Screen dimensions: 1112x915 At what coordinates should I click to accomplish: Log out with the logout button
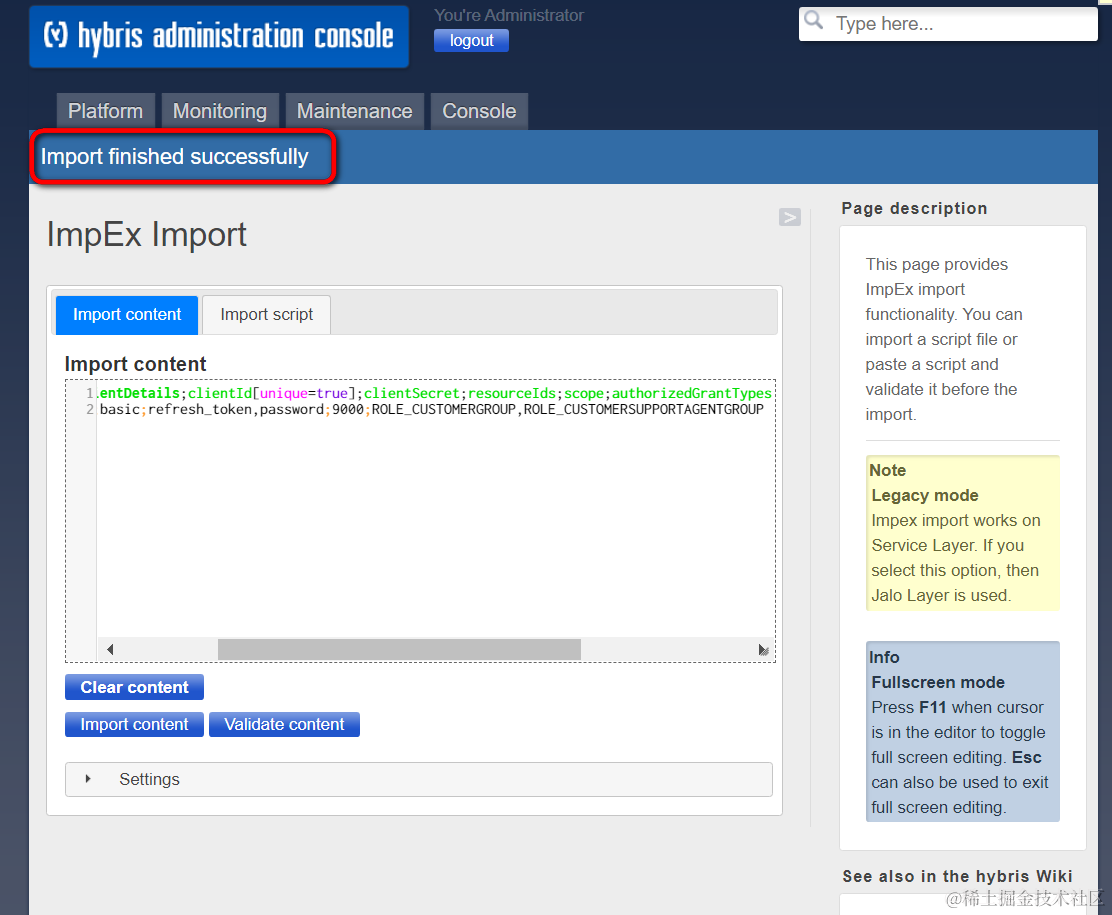(x=472, y=40)
